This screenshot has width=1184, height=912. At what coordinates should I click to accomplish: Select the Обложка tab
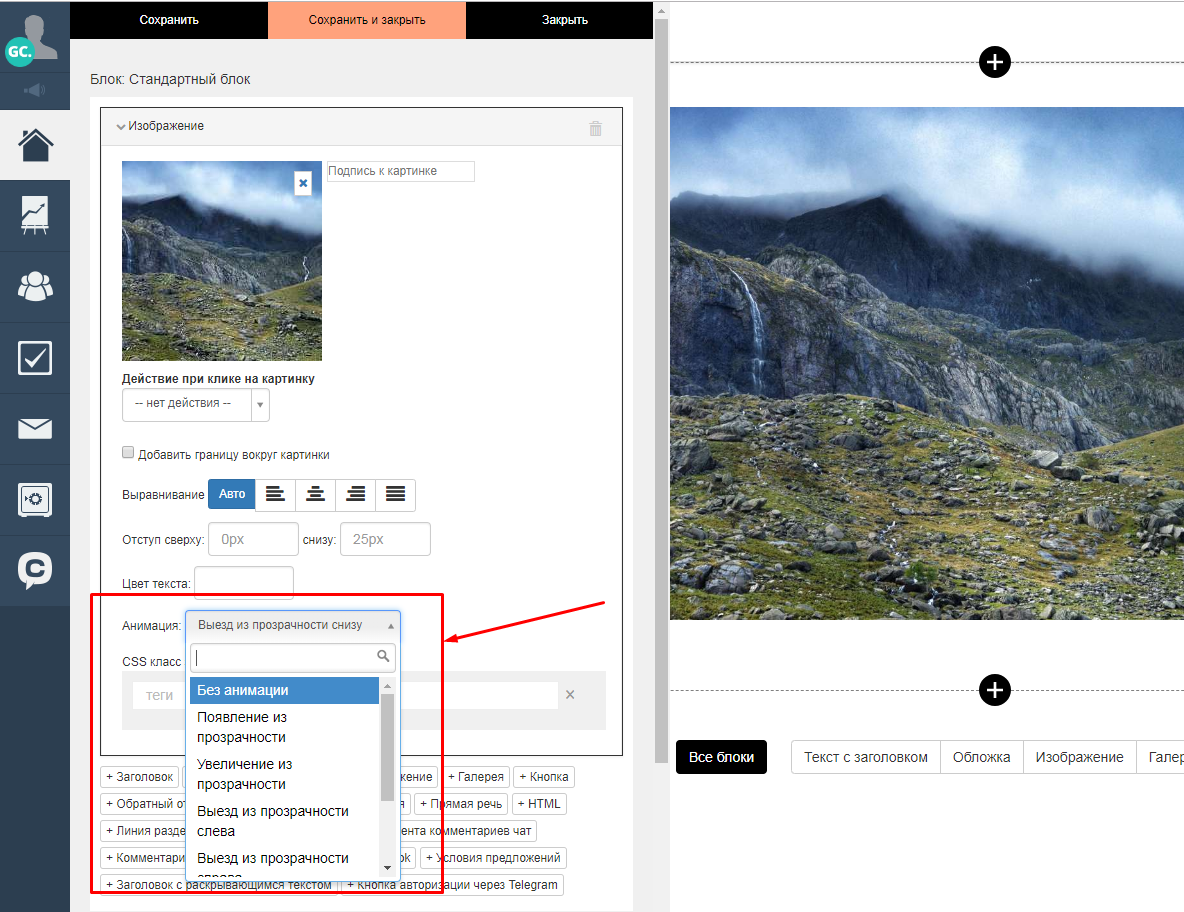(982, 756)
